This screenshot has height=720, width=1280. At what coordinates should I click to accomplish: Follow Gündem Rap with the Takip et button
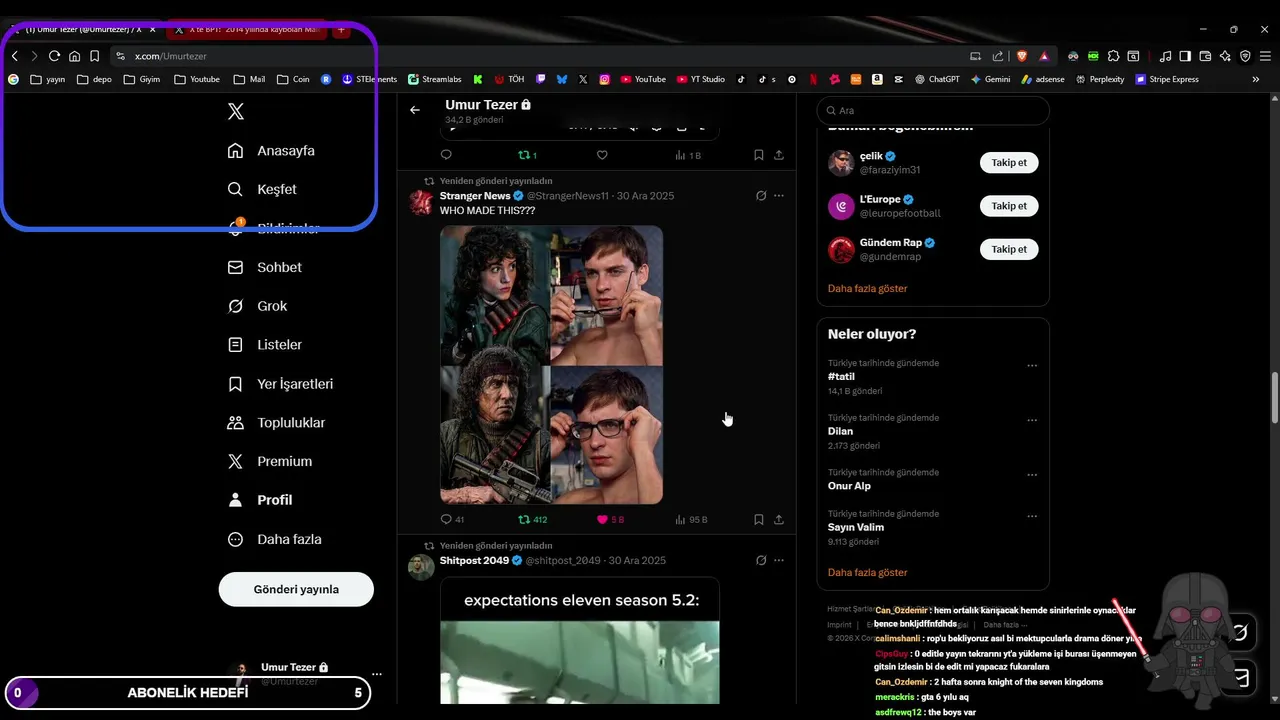point(1009,249)
